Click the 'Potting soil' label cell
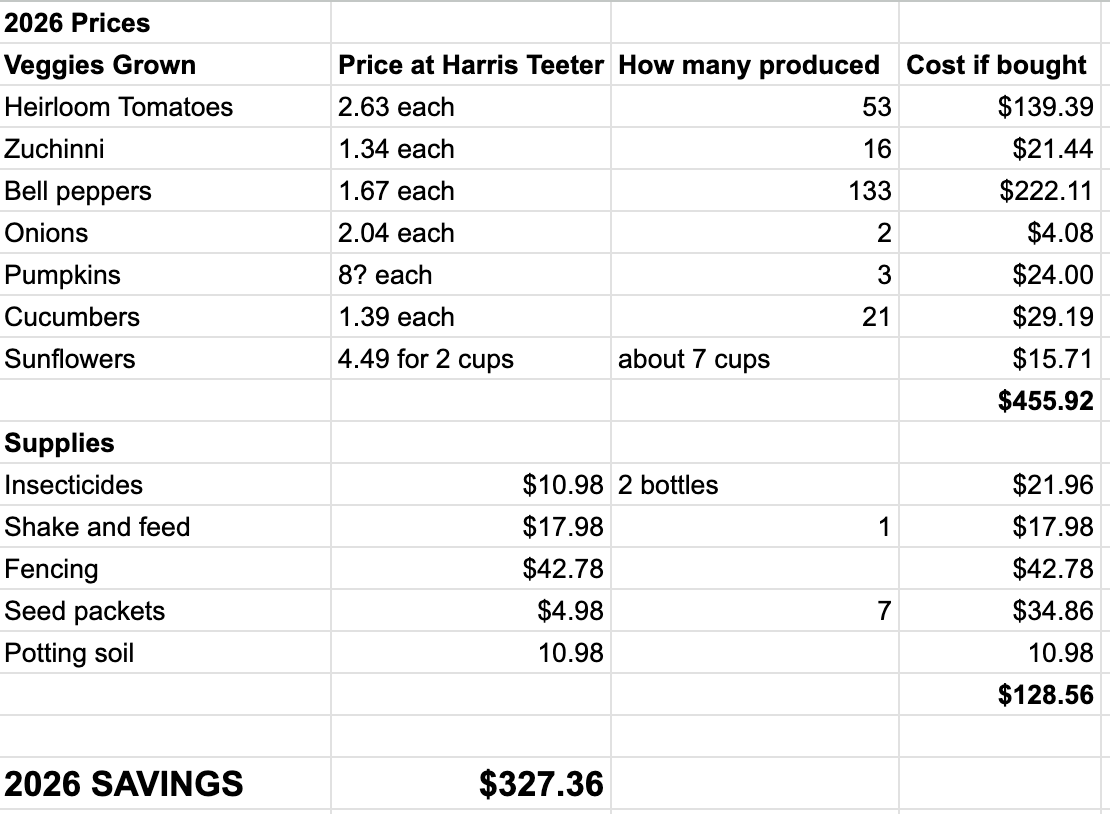 [165, 653]
